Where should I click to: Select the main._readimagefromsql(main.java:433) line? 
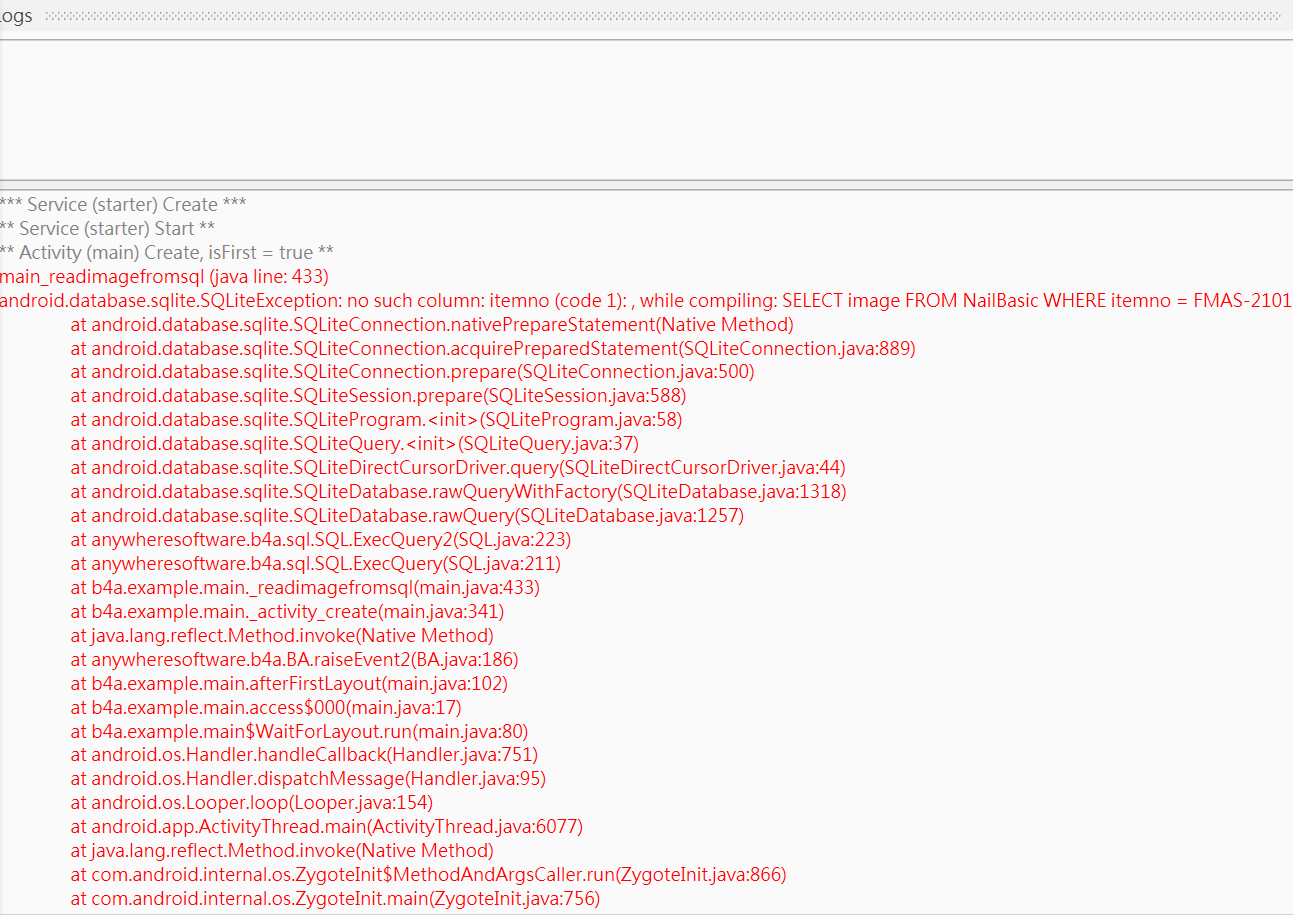(x=305, y=588)
